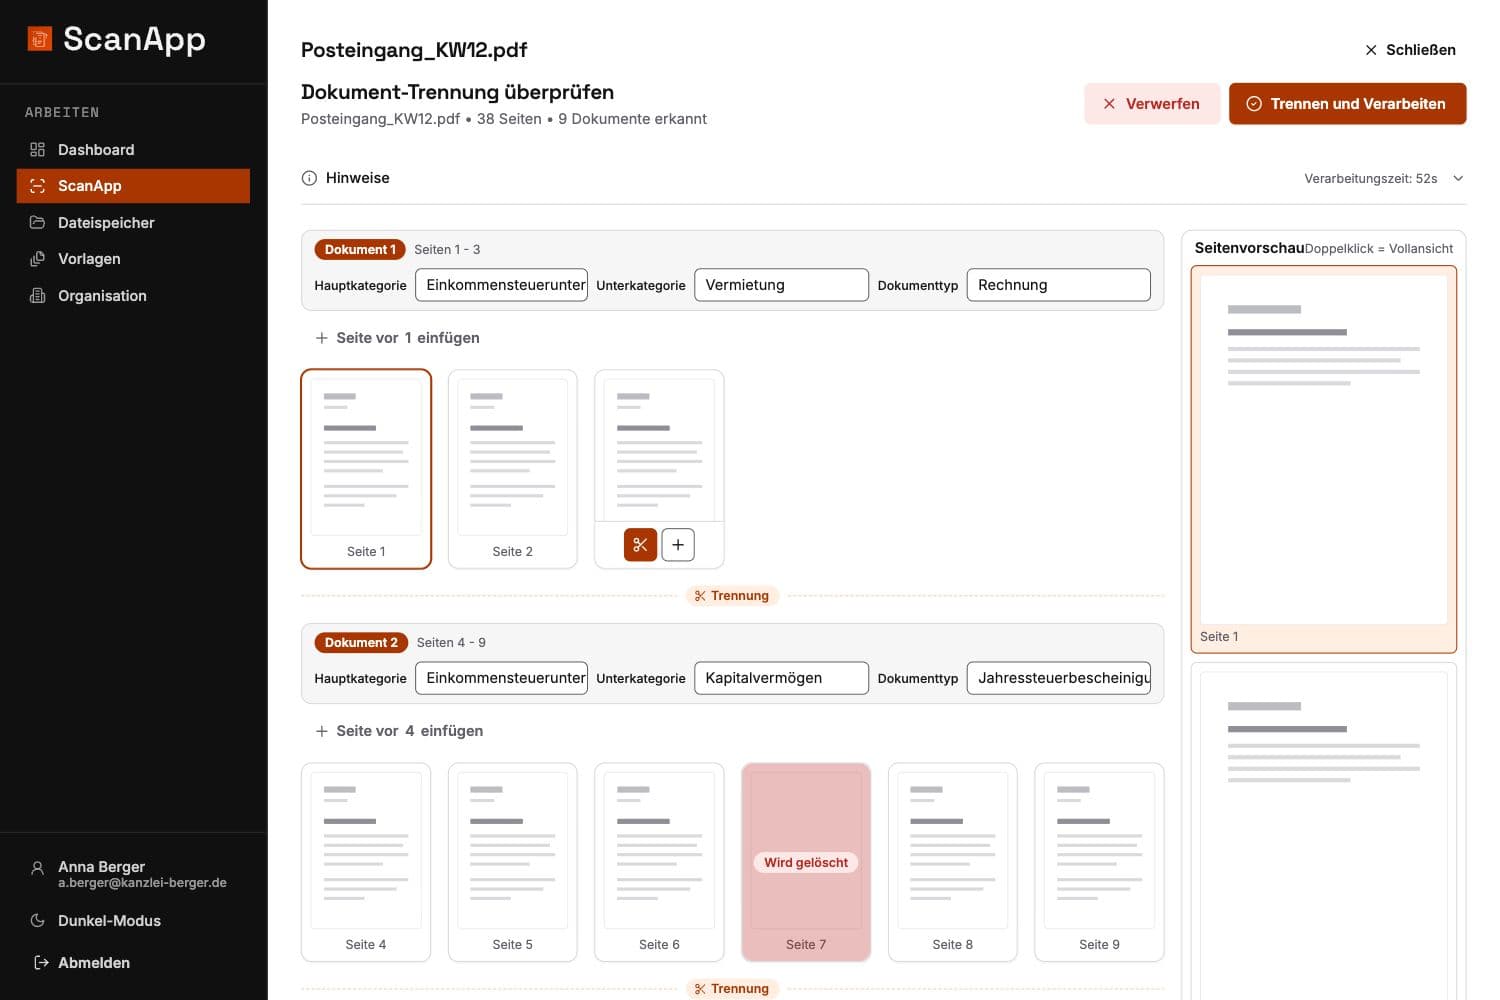Image resolution: width=1500 pixels, height=1000 pixels.
Task: Click Abmelden to log out
Action: click(x=133, y=963)
